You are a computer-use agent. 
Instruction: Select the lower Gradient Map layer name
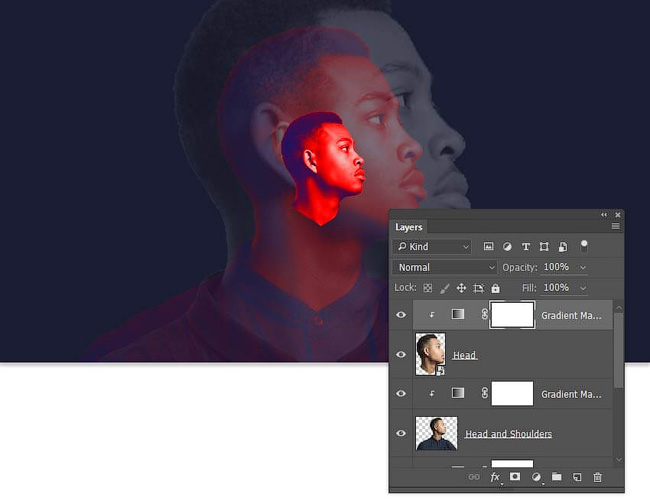click(x=571, y=394)
